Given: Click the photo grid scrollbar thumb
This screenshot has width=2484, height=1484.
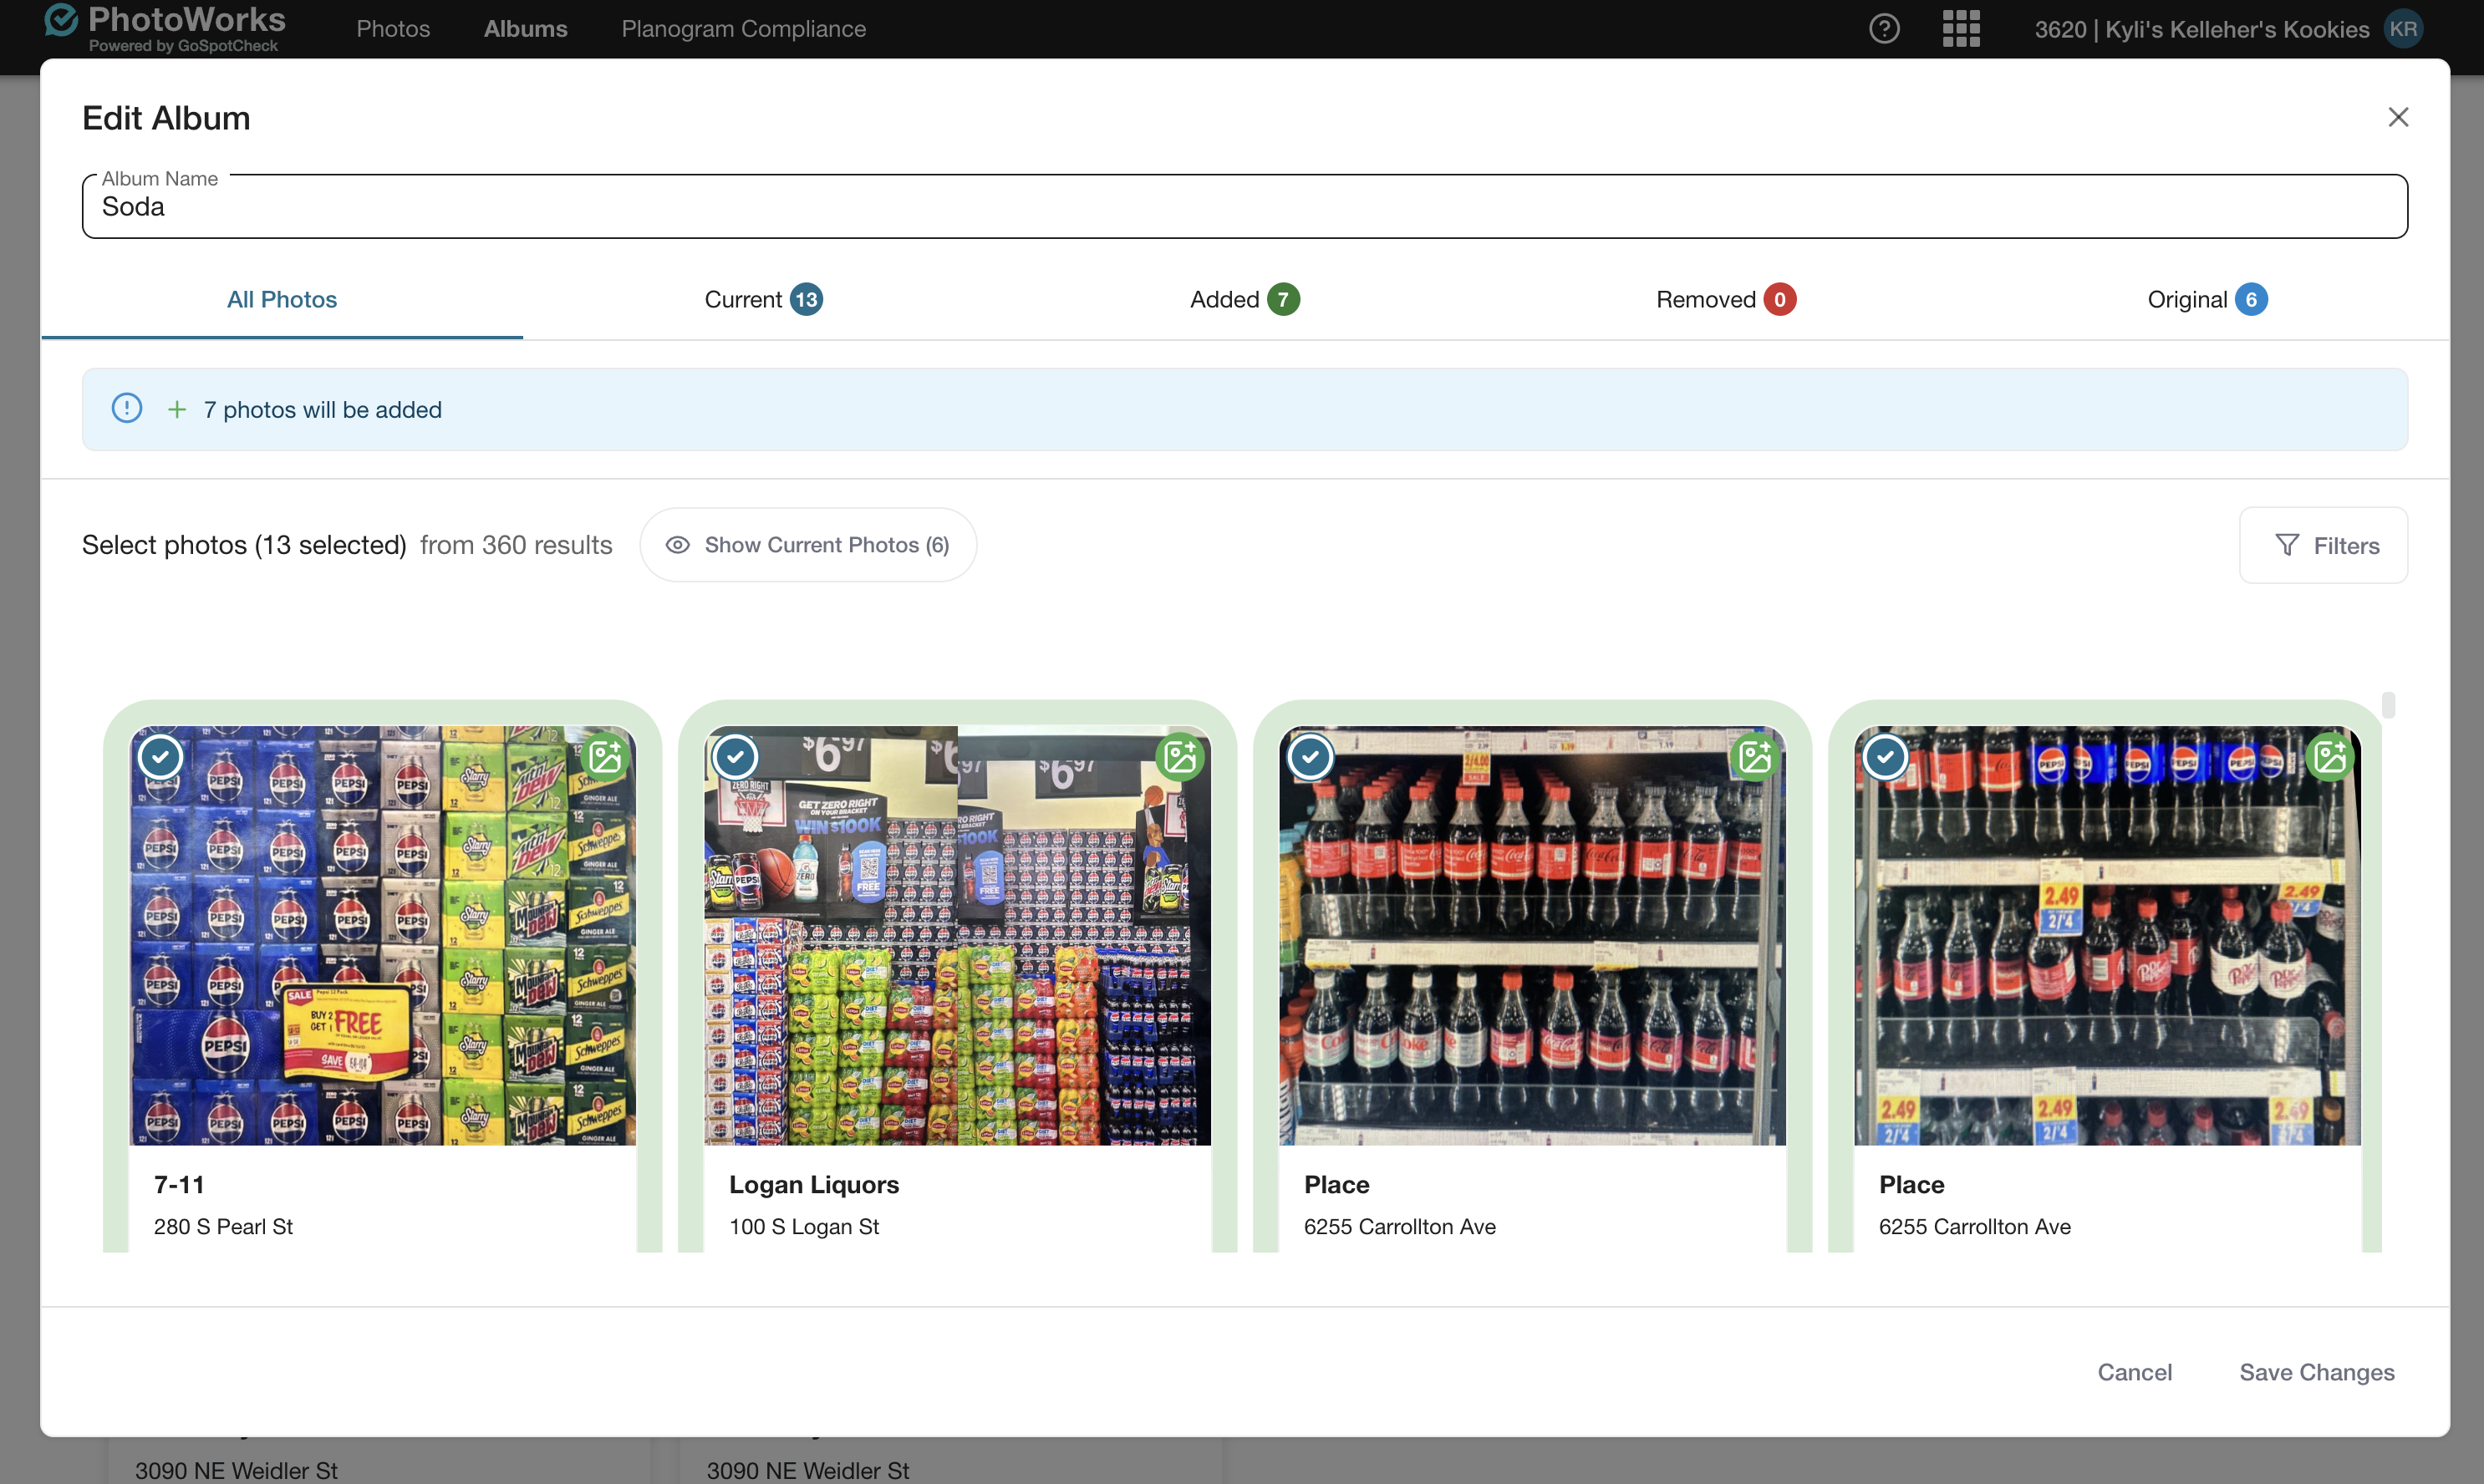Looking at the screenshot, I should [x=2388, y=705].
